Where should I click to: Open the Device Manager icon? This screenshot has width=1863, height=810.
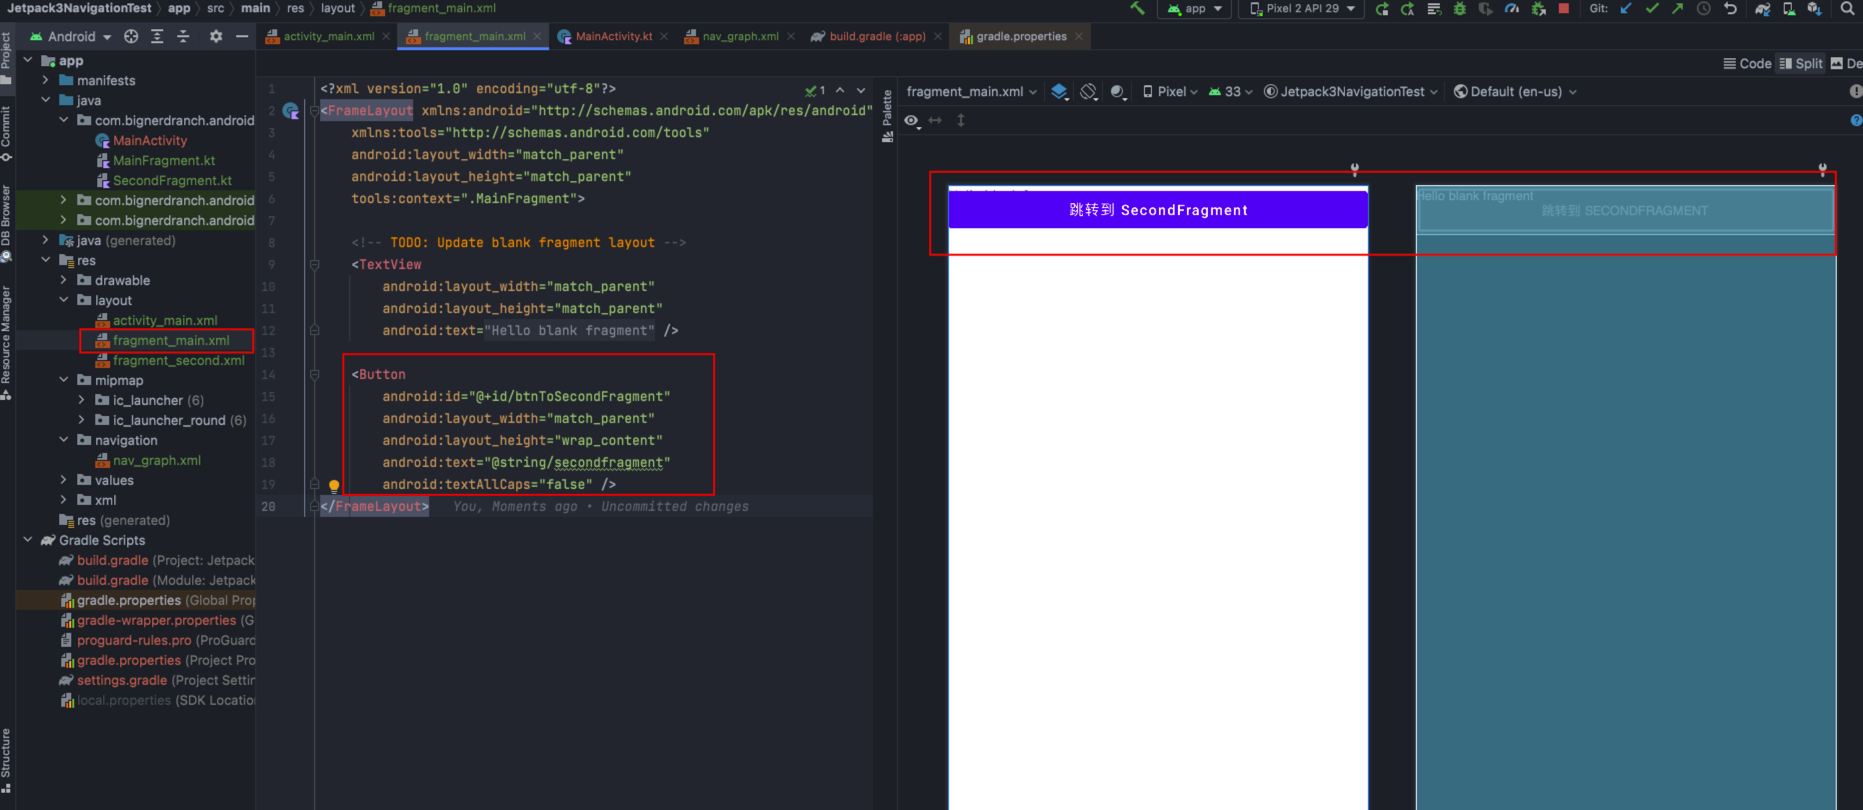click(1788, 8)
